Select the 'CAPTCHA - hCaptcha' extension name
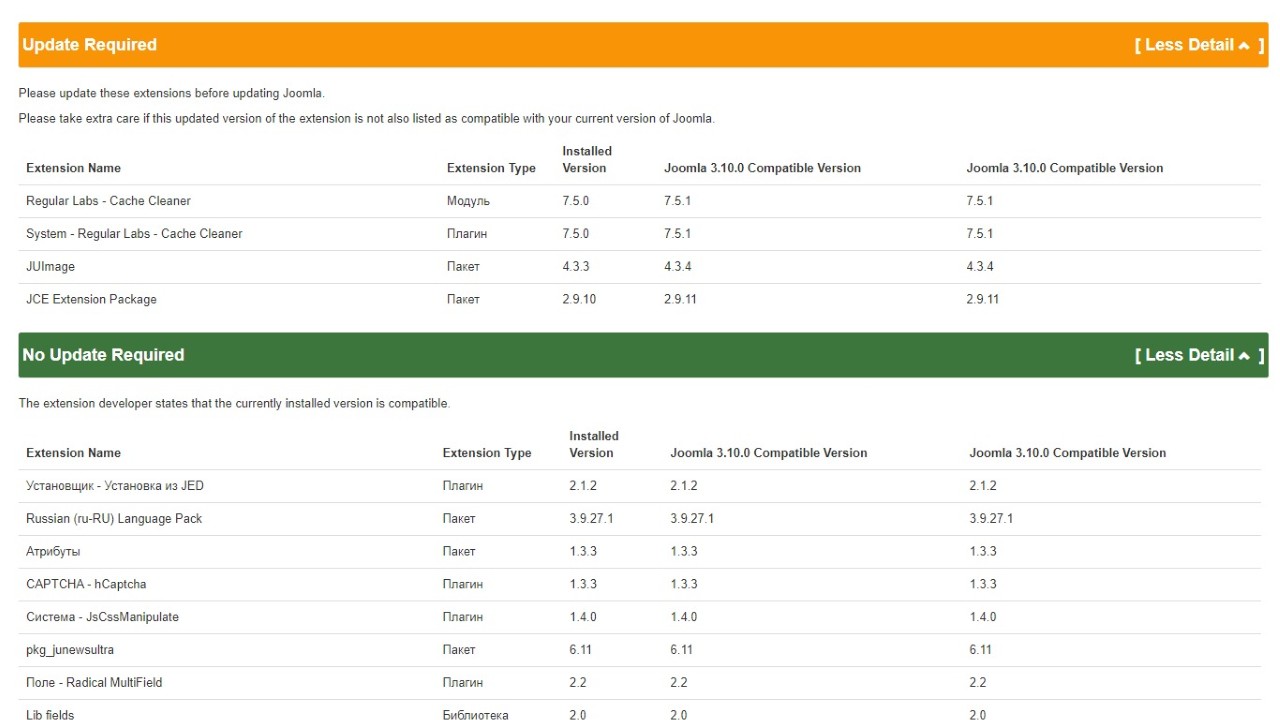This screenshot has width=1280, height=720. [86, 584]
